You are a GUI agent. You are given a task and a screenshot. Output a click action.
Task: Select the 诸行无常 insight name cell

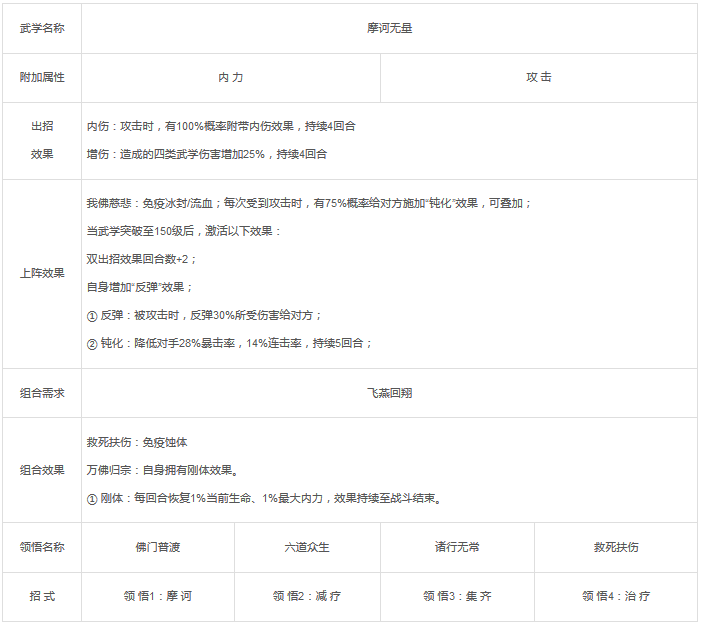(x=457, y=547)
